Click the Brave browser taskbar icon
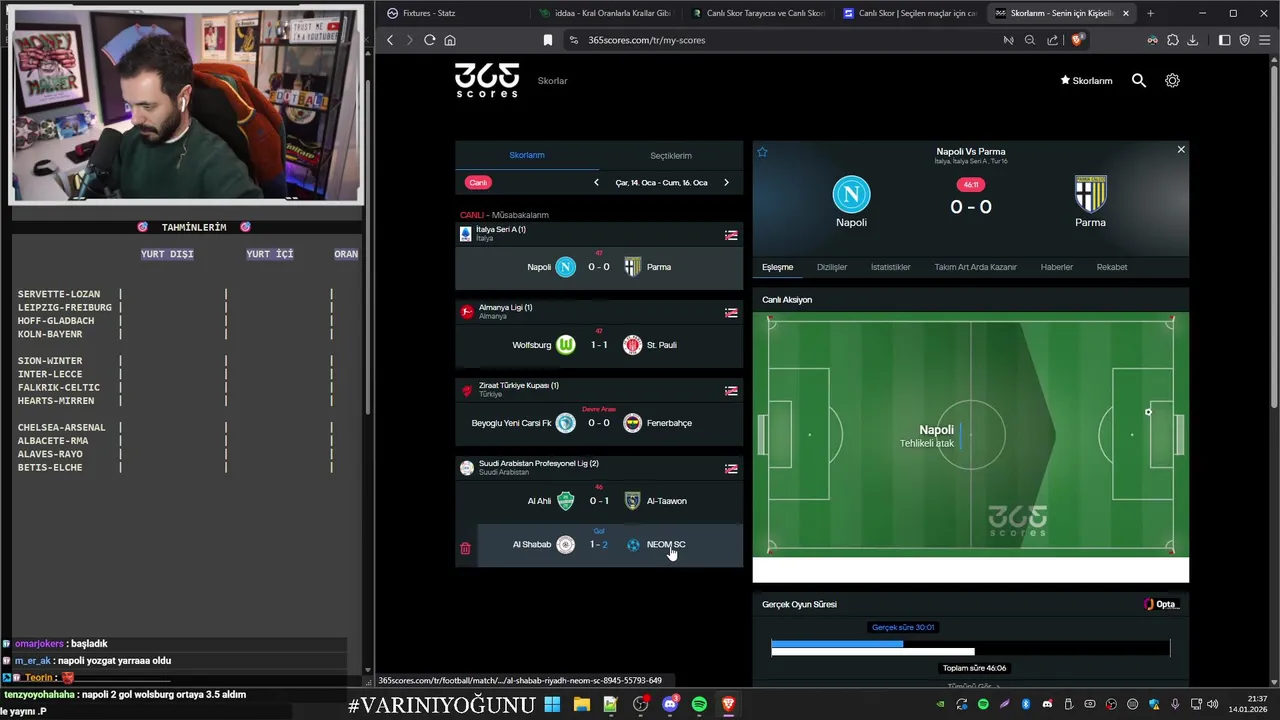Image resolution: width=1280 pixels, height=720 pixels. (728, 705)
